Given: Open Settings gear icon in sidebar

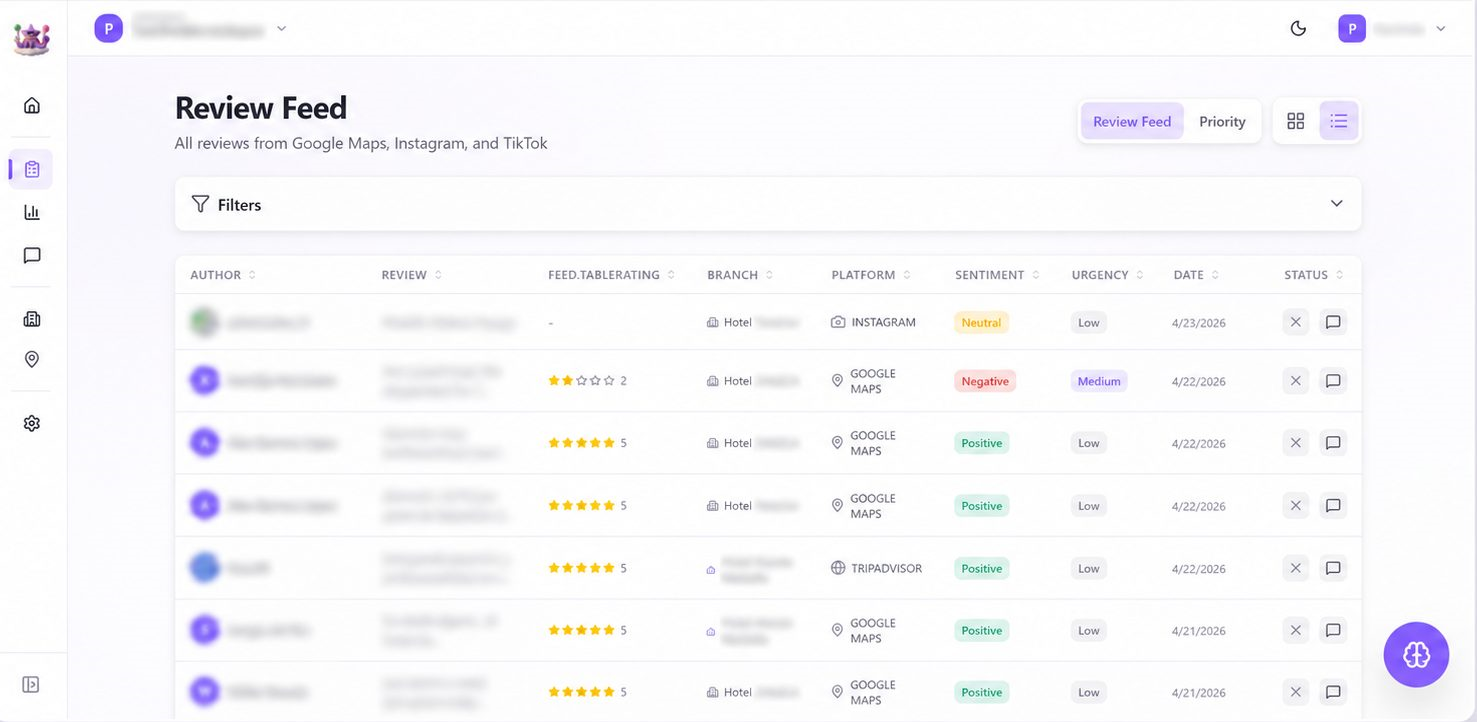Looking at the screenshot, I should click(32, 423).
